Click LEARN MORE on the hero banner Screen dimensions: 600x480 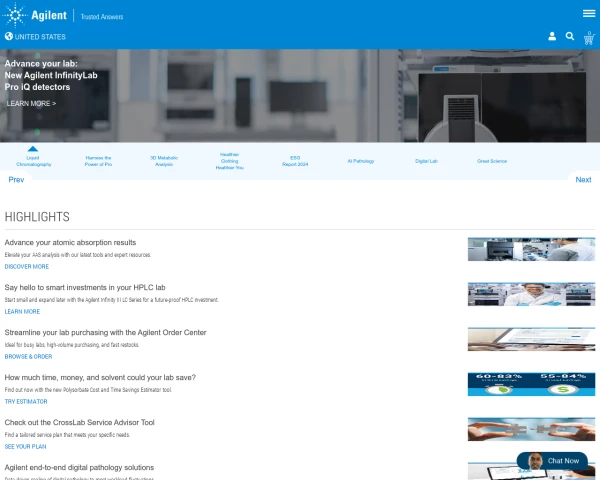click(31, 103)
